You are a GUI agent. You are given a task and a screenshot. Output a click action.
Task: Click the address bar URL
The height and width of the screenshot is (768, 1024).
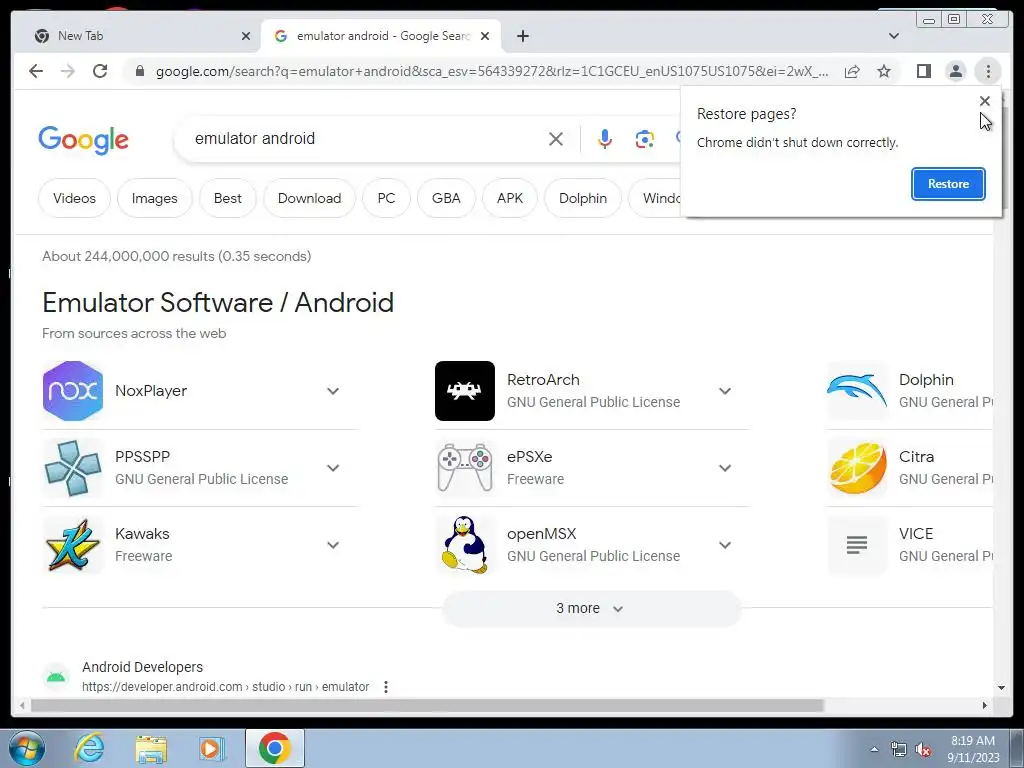pos(492,71)
